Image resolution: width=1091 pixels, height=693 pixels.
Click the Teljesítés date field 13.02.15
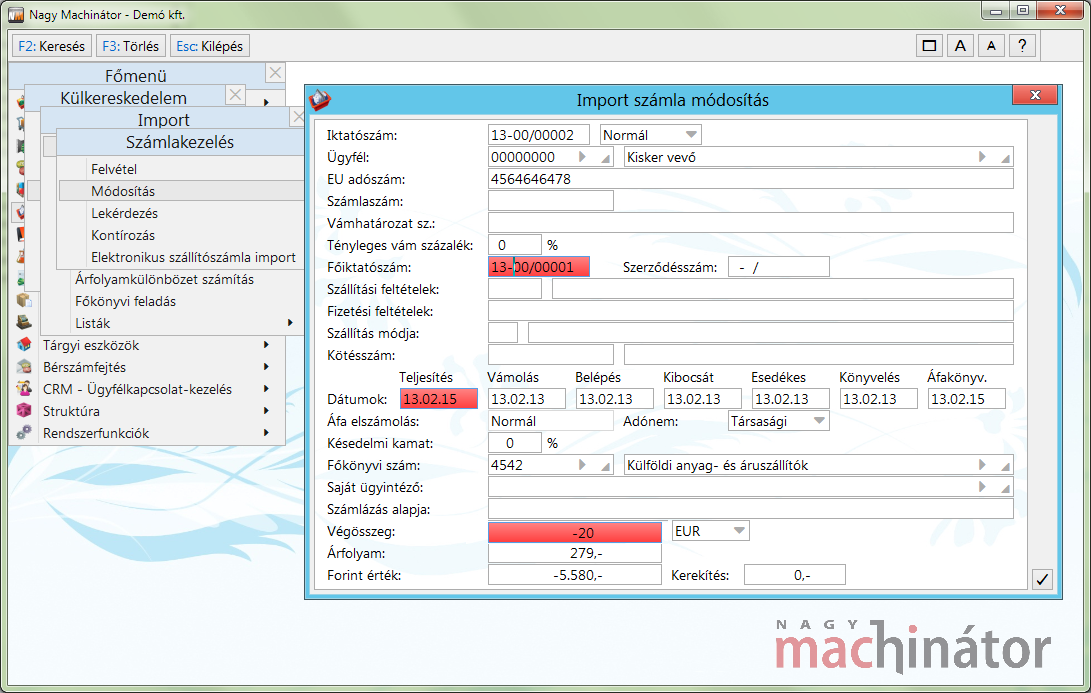[439, 399]
